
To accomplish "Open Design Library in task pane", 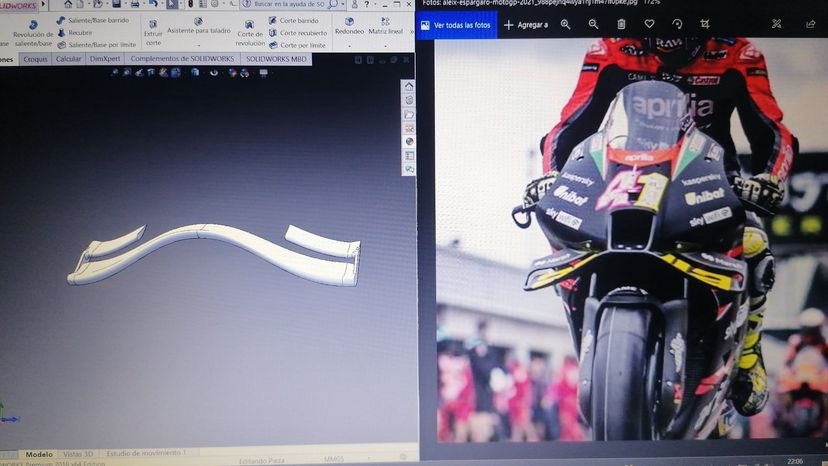I will [409, 100].
